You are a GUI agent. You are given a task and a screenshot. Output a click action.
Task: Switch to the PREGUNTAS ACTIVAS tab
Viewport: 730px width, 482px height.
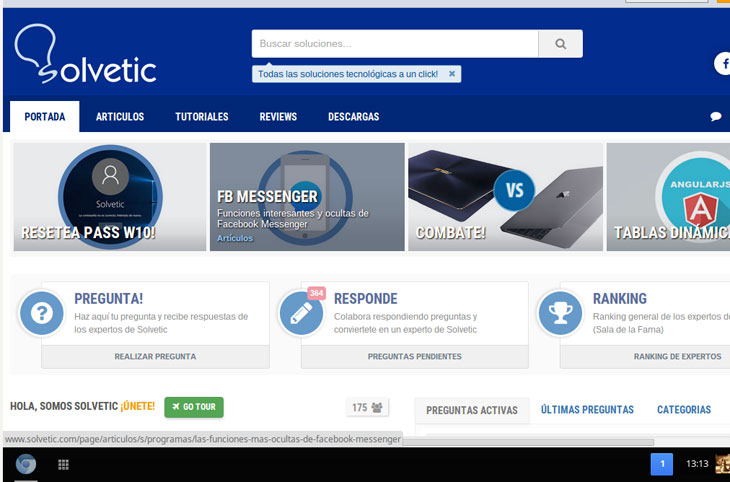(x=472, y=410)
